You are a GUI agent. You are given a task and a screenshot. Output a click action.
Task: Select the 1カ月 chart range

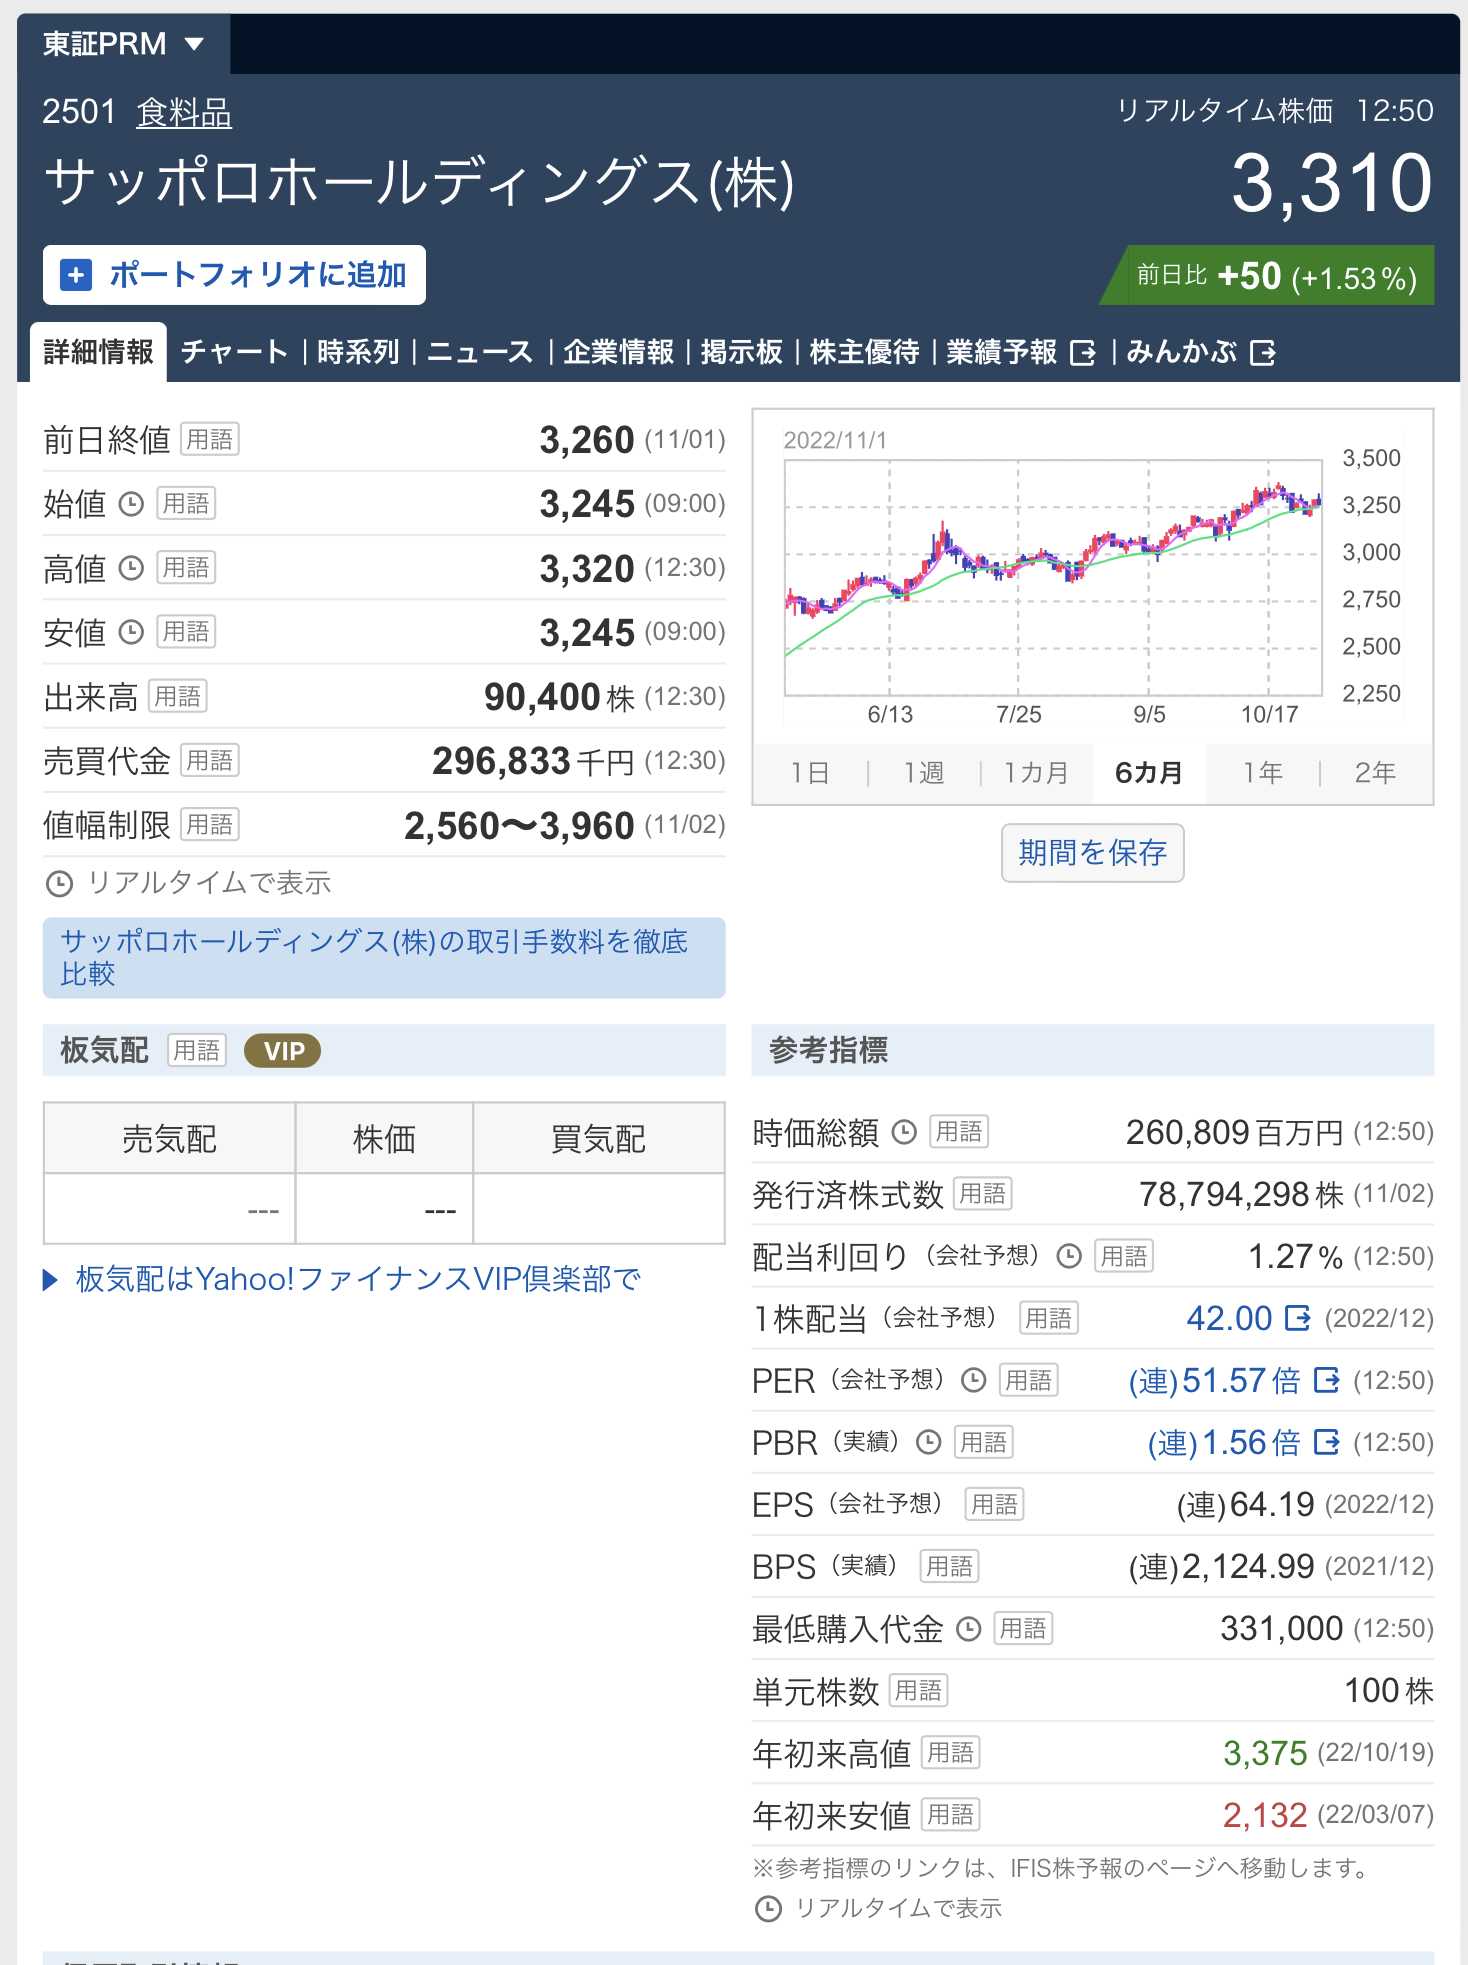[1036, 773]
